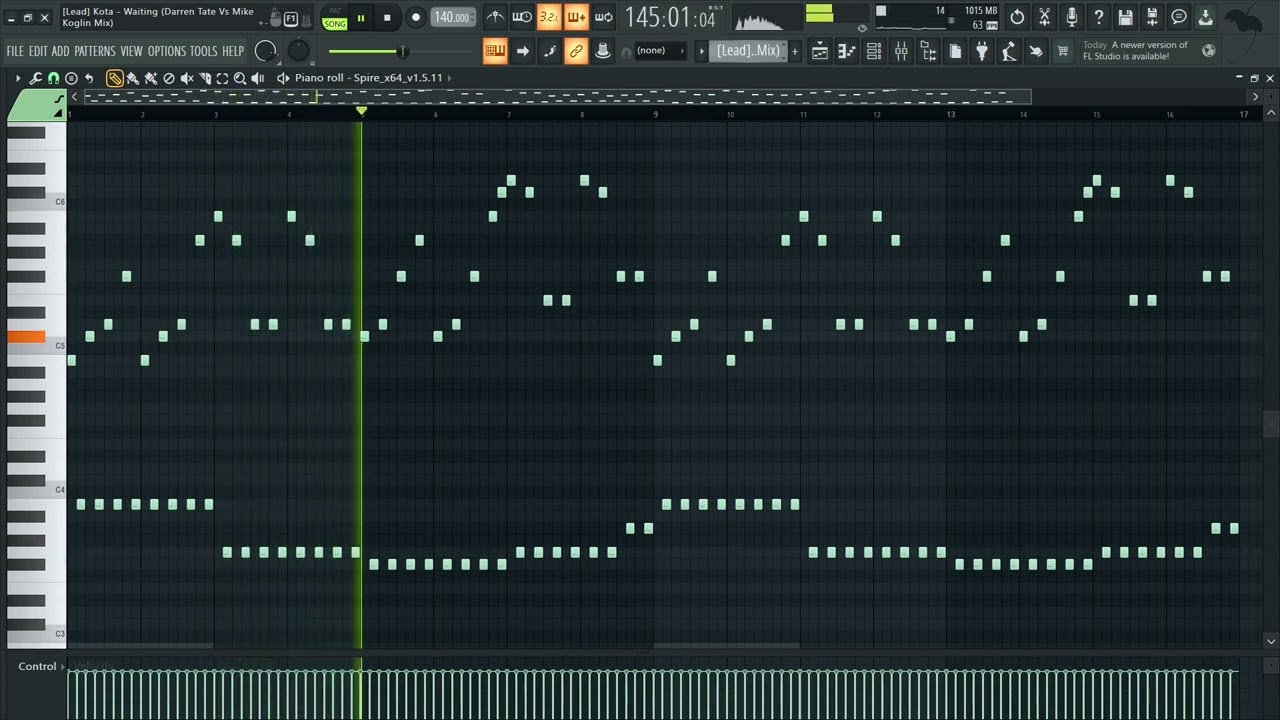Toggle blend recording overdub

coord(576,17)
